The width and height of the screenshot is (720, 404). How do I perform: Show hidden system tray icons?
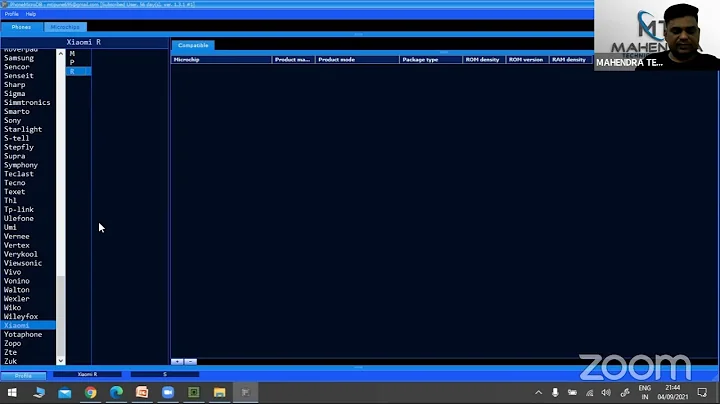(539, 393)
